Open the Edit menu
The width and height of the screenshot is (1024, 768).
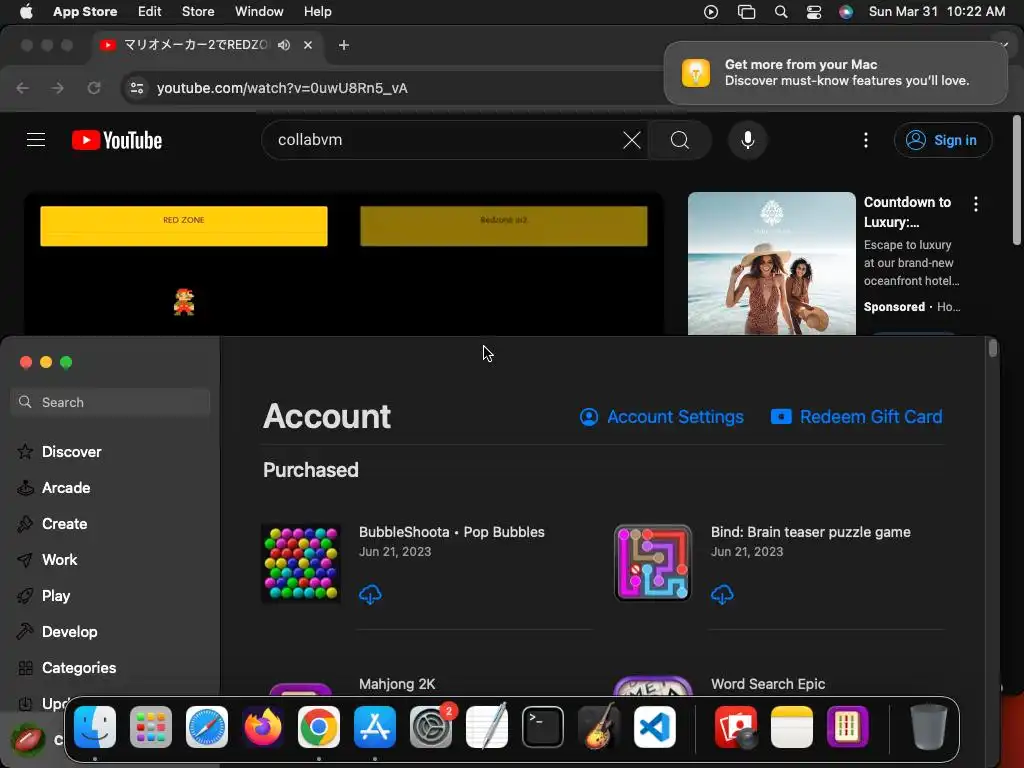[x=150, y=12]
